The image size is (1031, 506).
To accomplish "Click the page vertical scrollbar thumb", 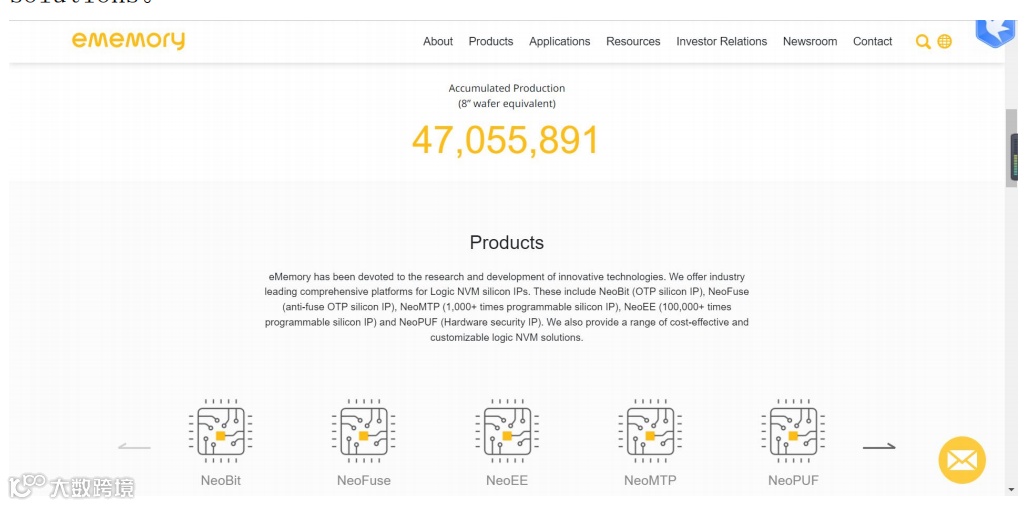I will pos(1011,148).
